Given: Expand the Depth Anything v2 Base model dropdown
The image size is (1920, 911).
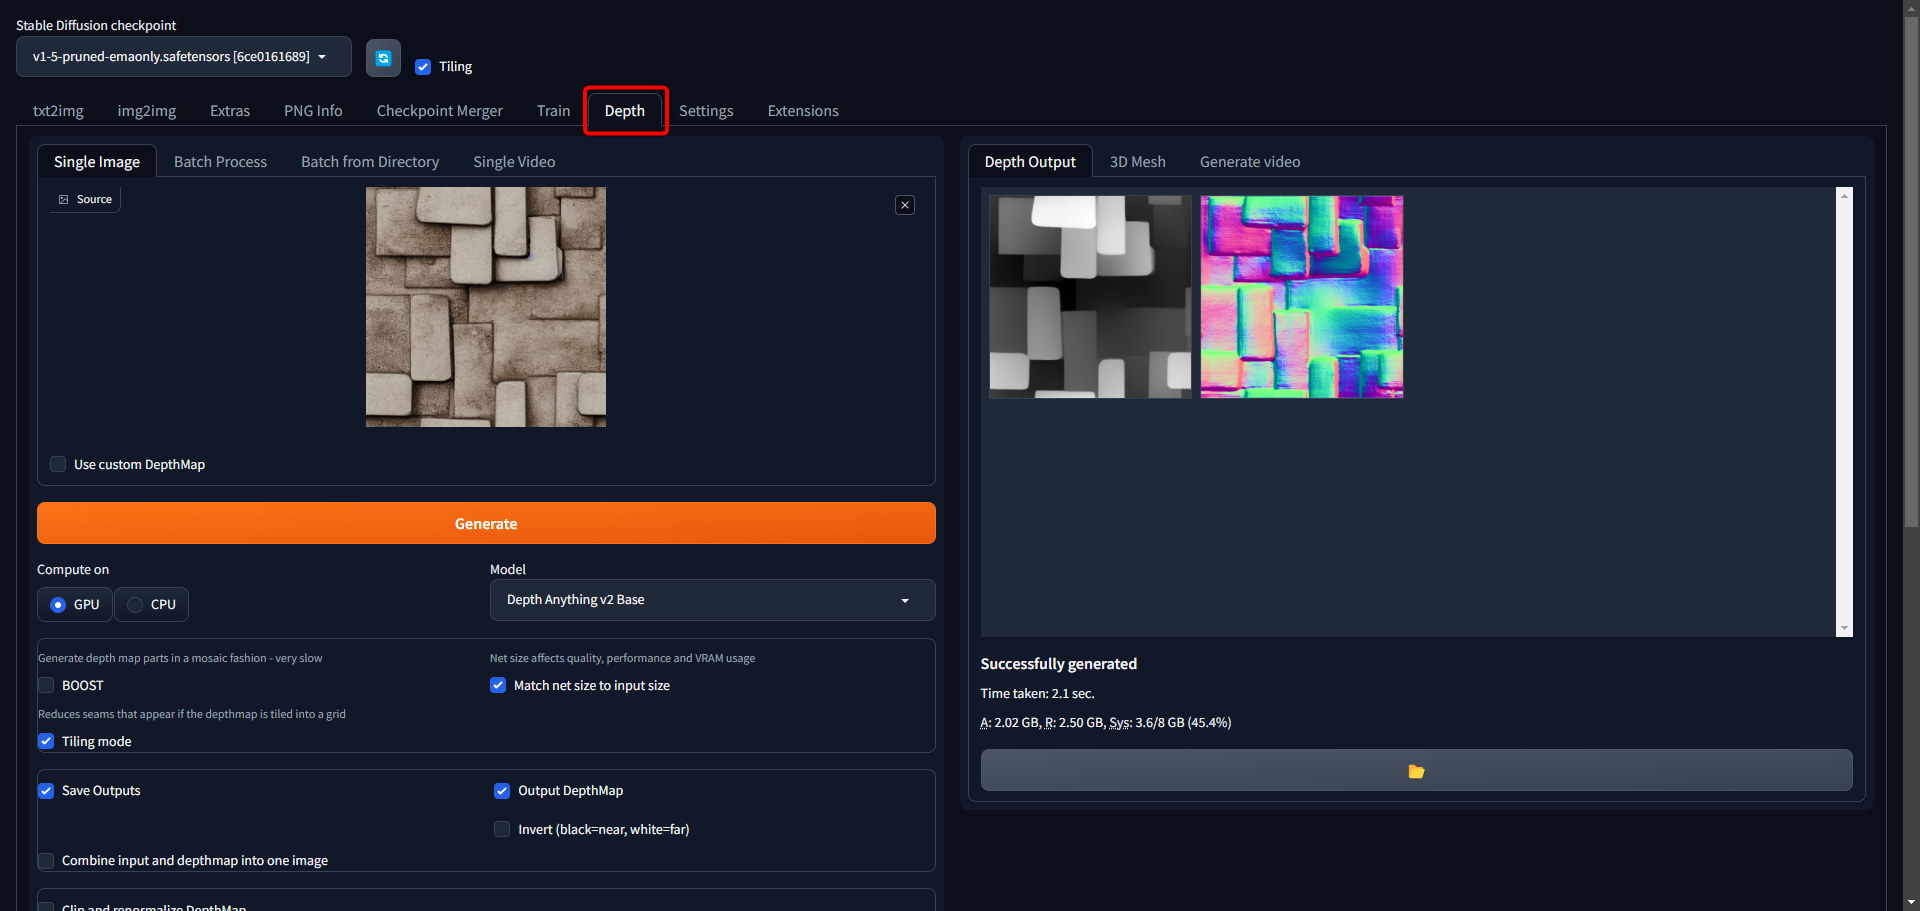Looking at the screenshot, I should point(711,600).
